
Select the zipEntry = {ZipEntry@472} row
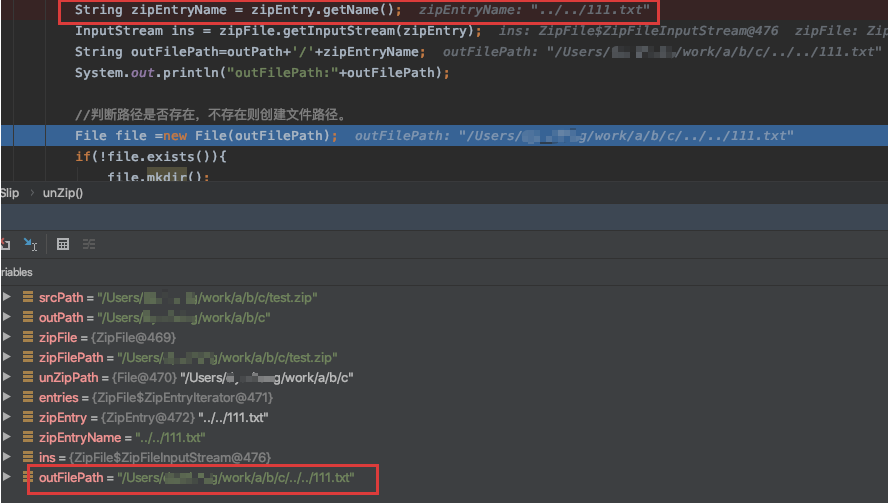click(x=153, y=418)
